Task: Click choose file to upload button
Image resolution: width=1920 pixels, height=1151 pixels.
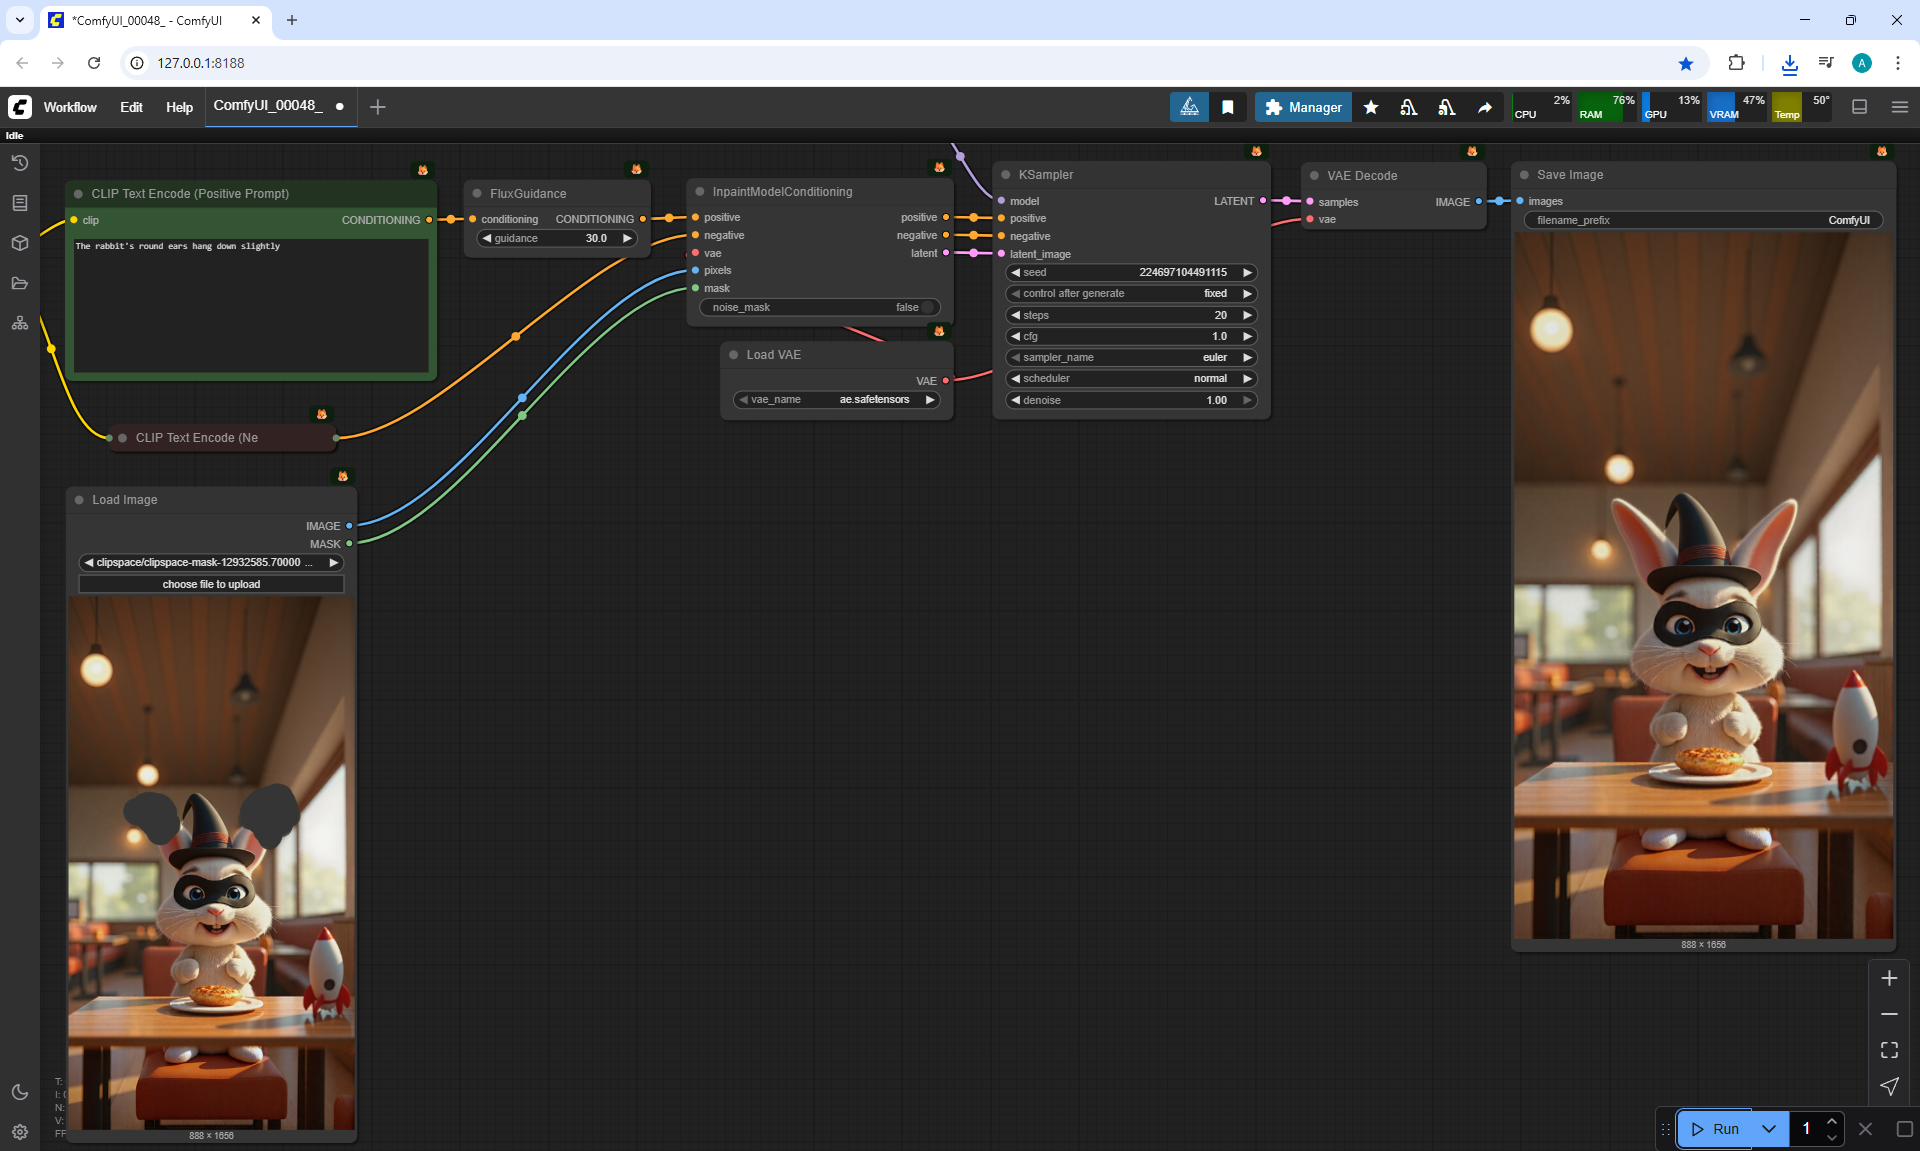Action: point(211,584)
